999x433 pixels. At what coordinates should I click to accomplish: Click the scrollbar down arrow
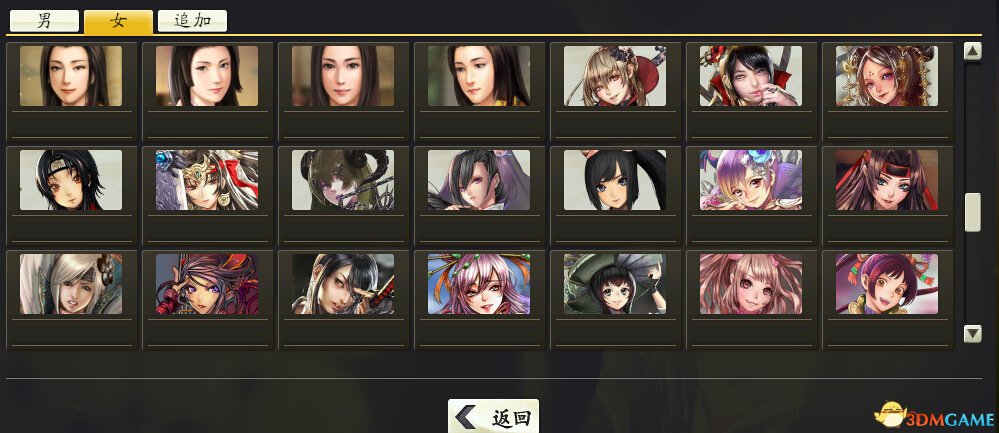(972, 334)
